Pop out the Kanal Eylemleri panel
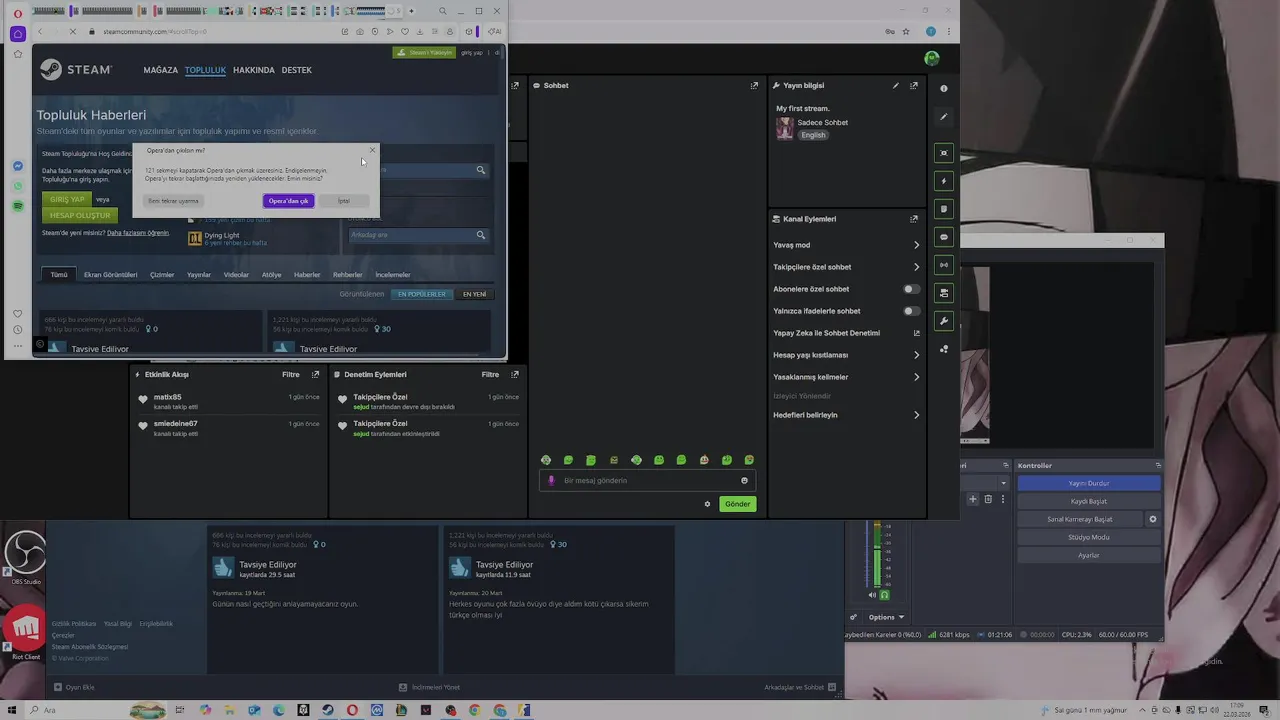The image size is (1280, 720). pyautogui.click(x=913, y=219)
